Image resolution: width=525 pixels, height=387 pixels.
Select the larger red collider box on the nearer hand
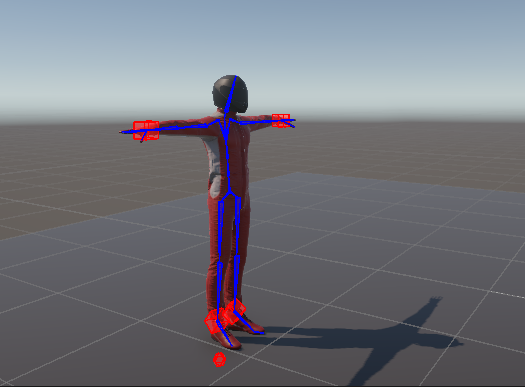[146, 130]
